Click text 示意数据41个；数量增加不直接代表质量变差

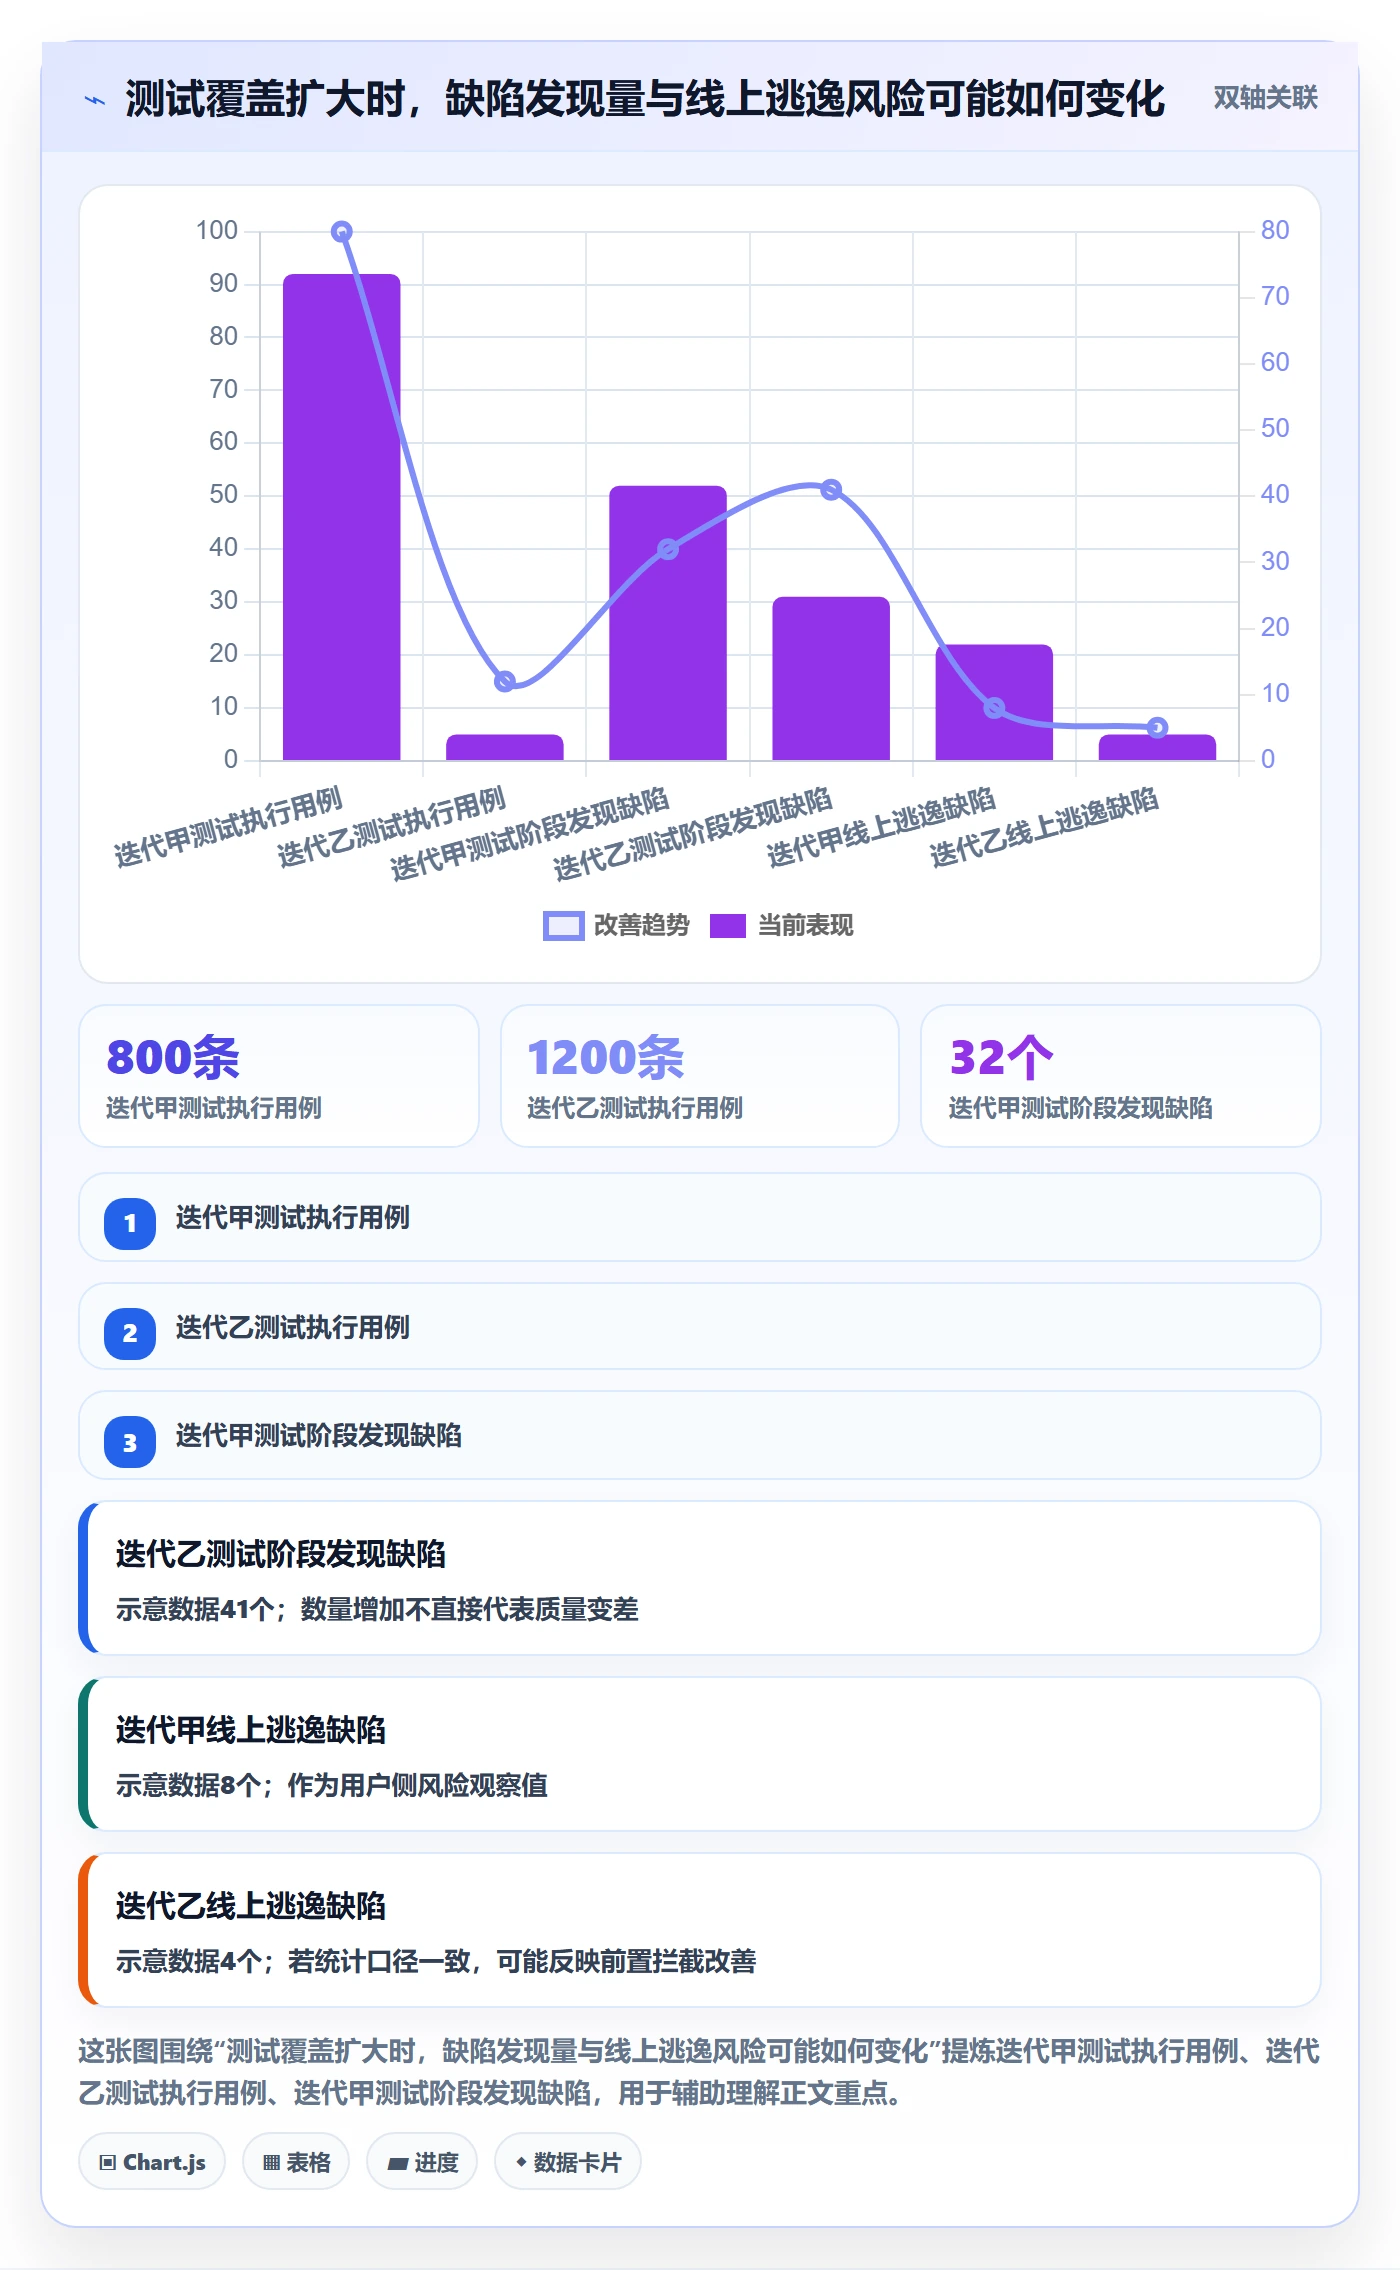377,1609
